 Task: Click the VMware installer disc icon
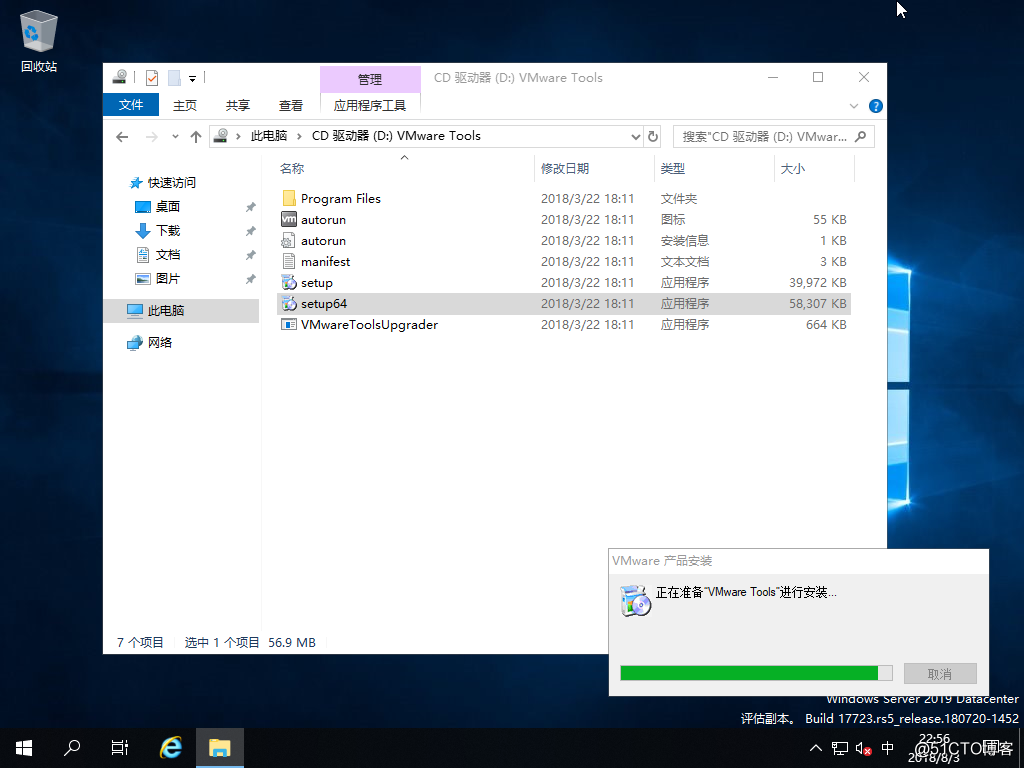[635, 601]
